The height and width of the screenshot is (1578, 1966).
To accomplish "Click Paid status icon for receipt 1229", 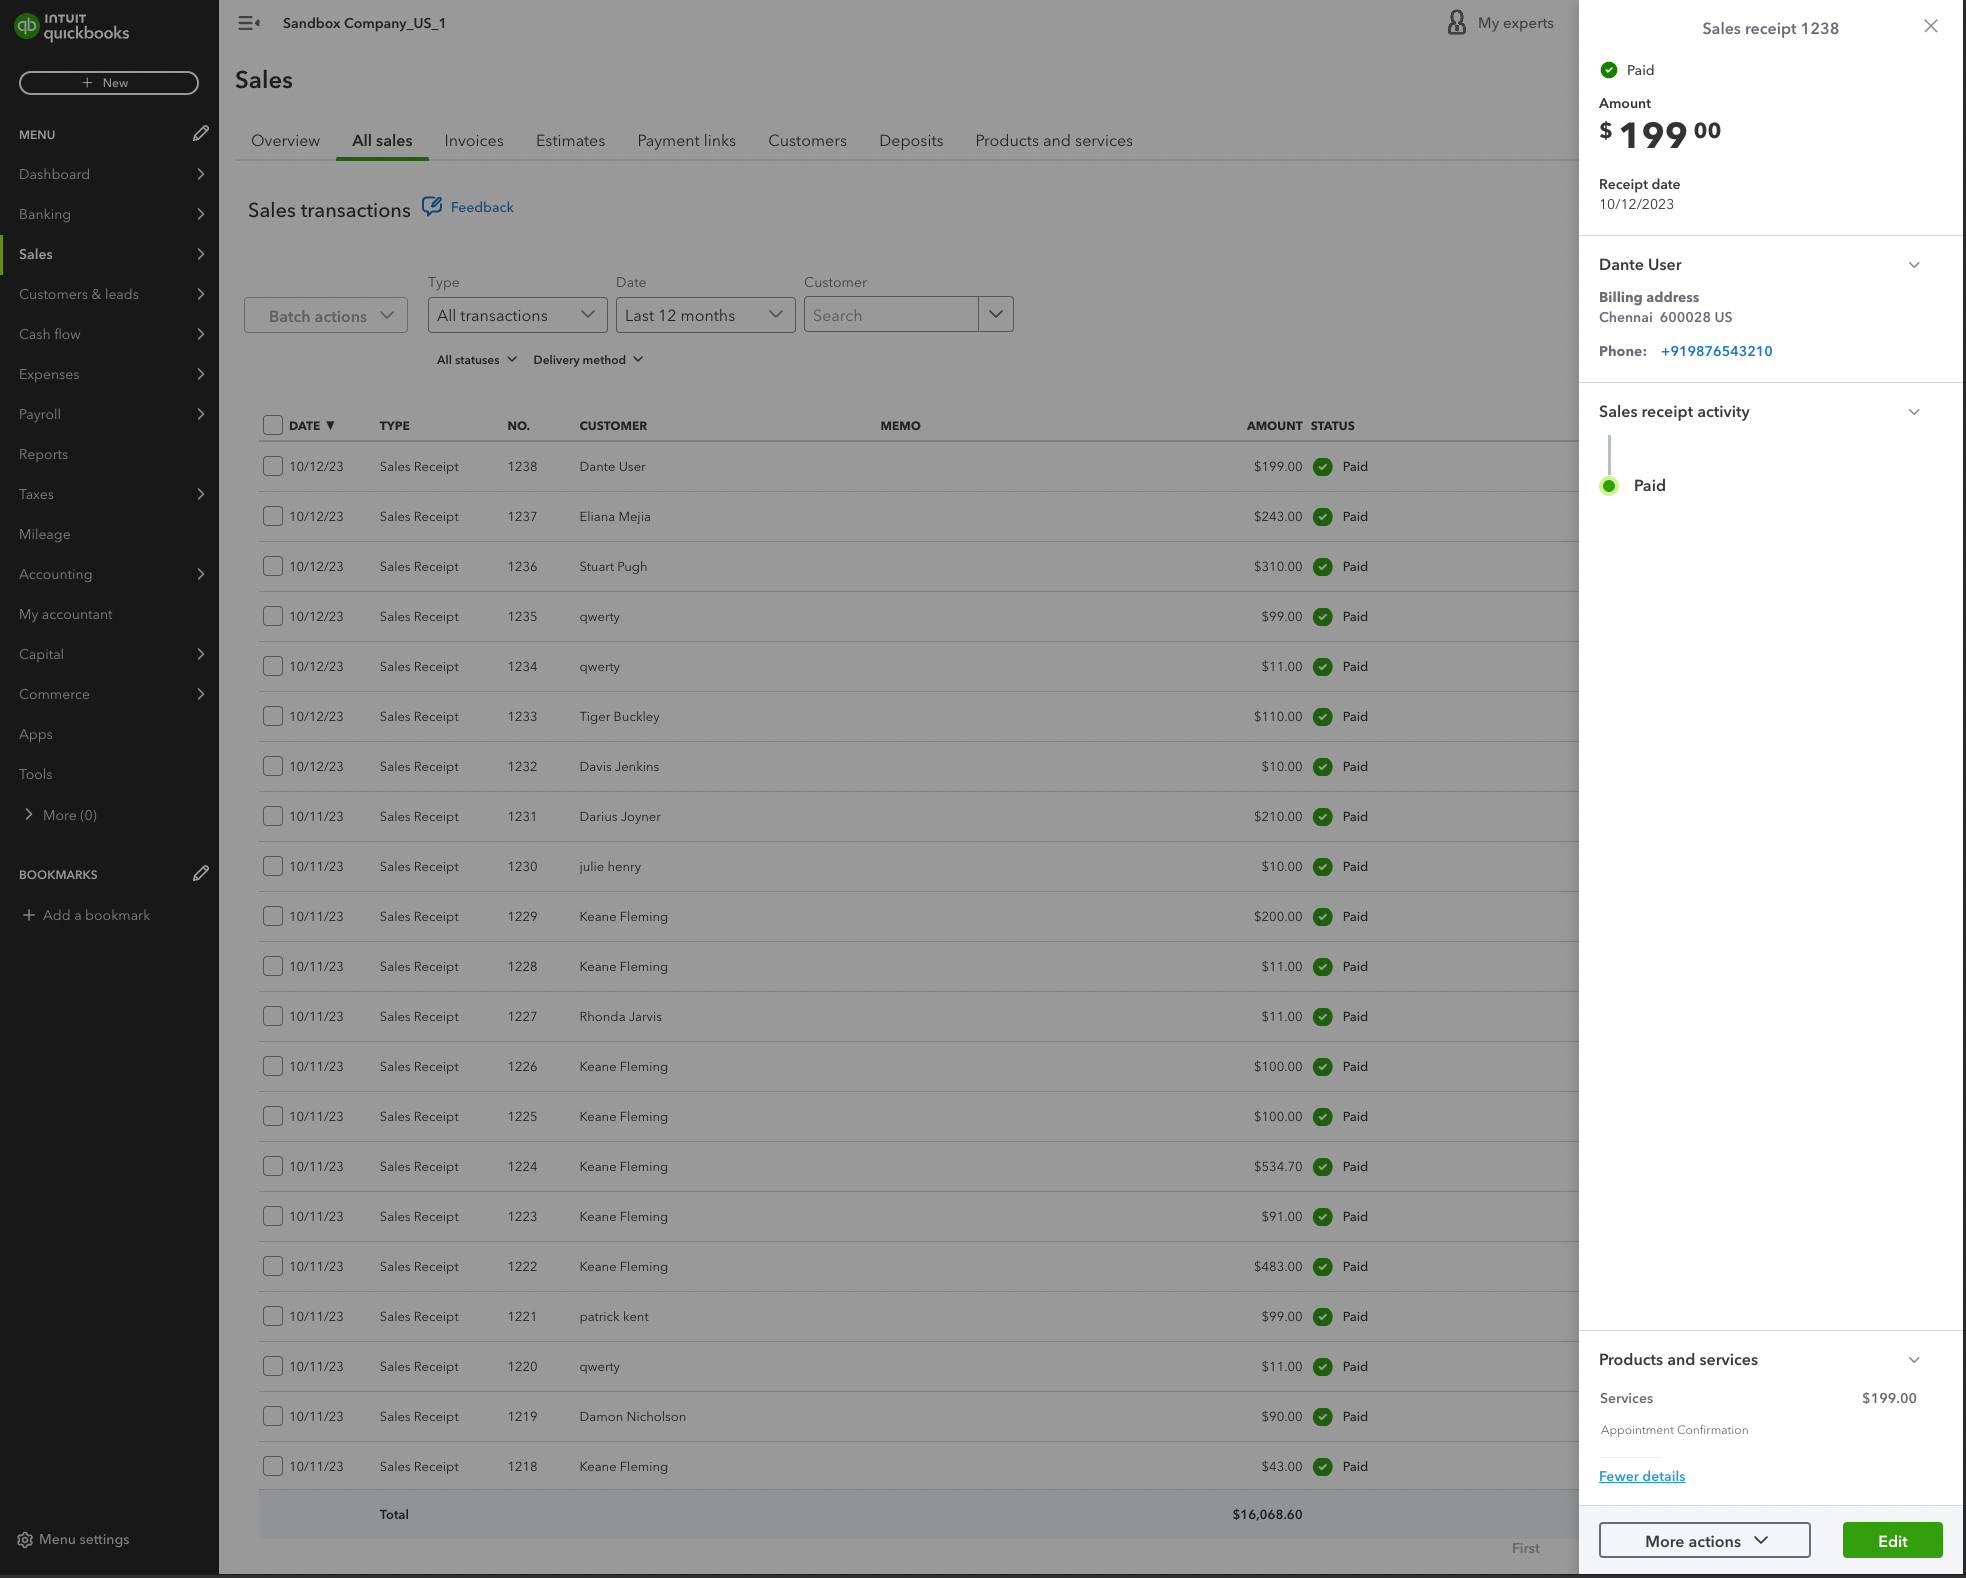I will point(1323,917).
